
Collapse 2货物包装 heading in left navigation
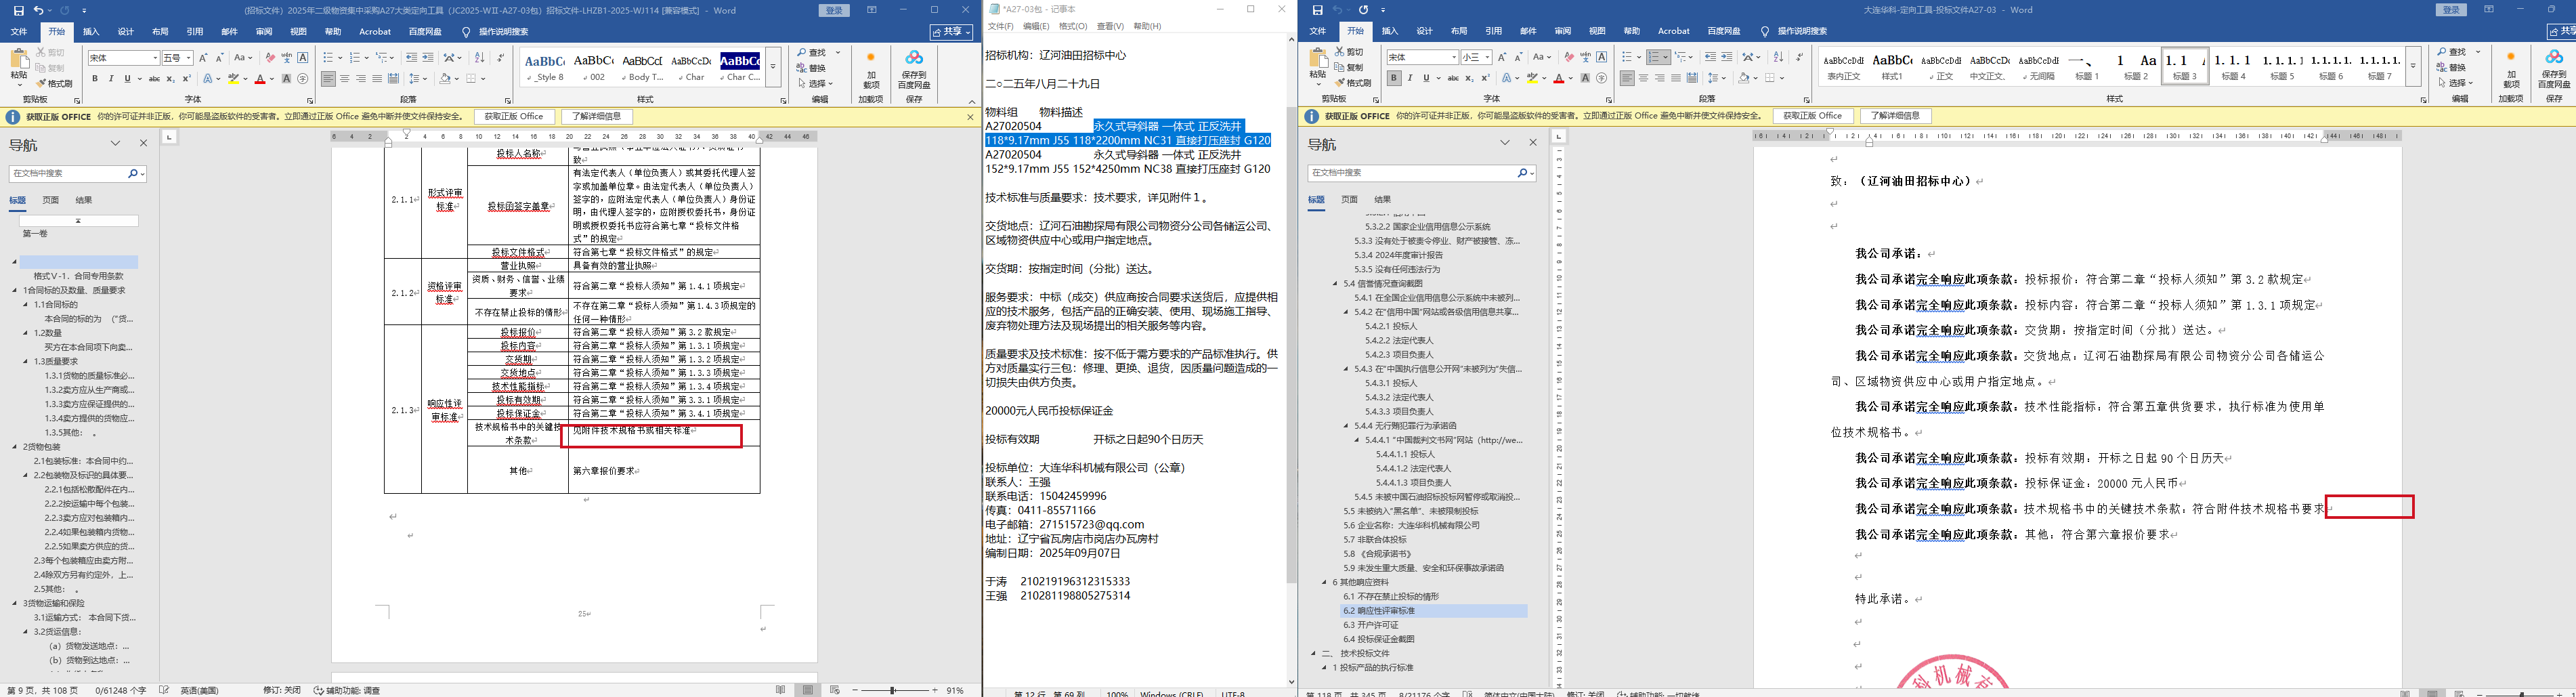[x=15, y=447]
